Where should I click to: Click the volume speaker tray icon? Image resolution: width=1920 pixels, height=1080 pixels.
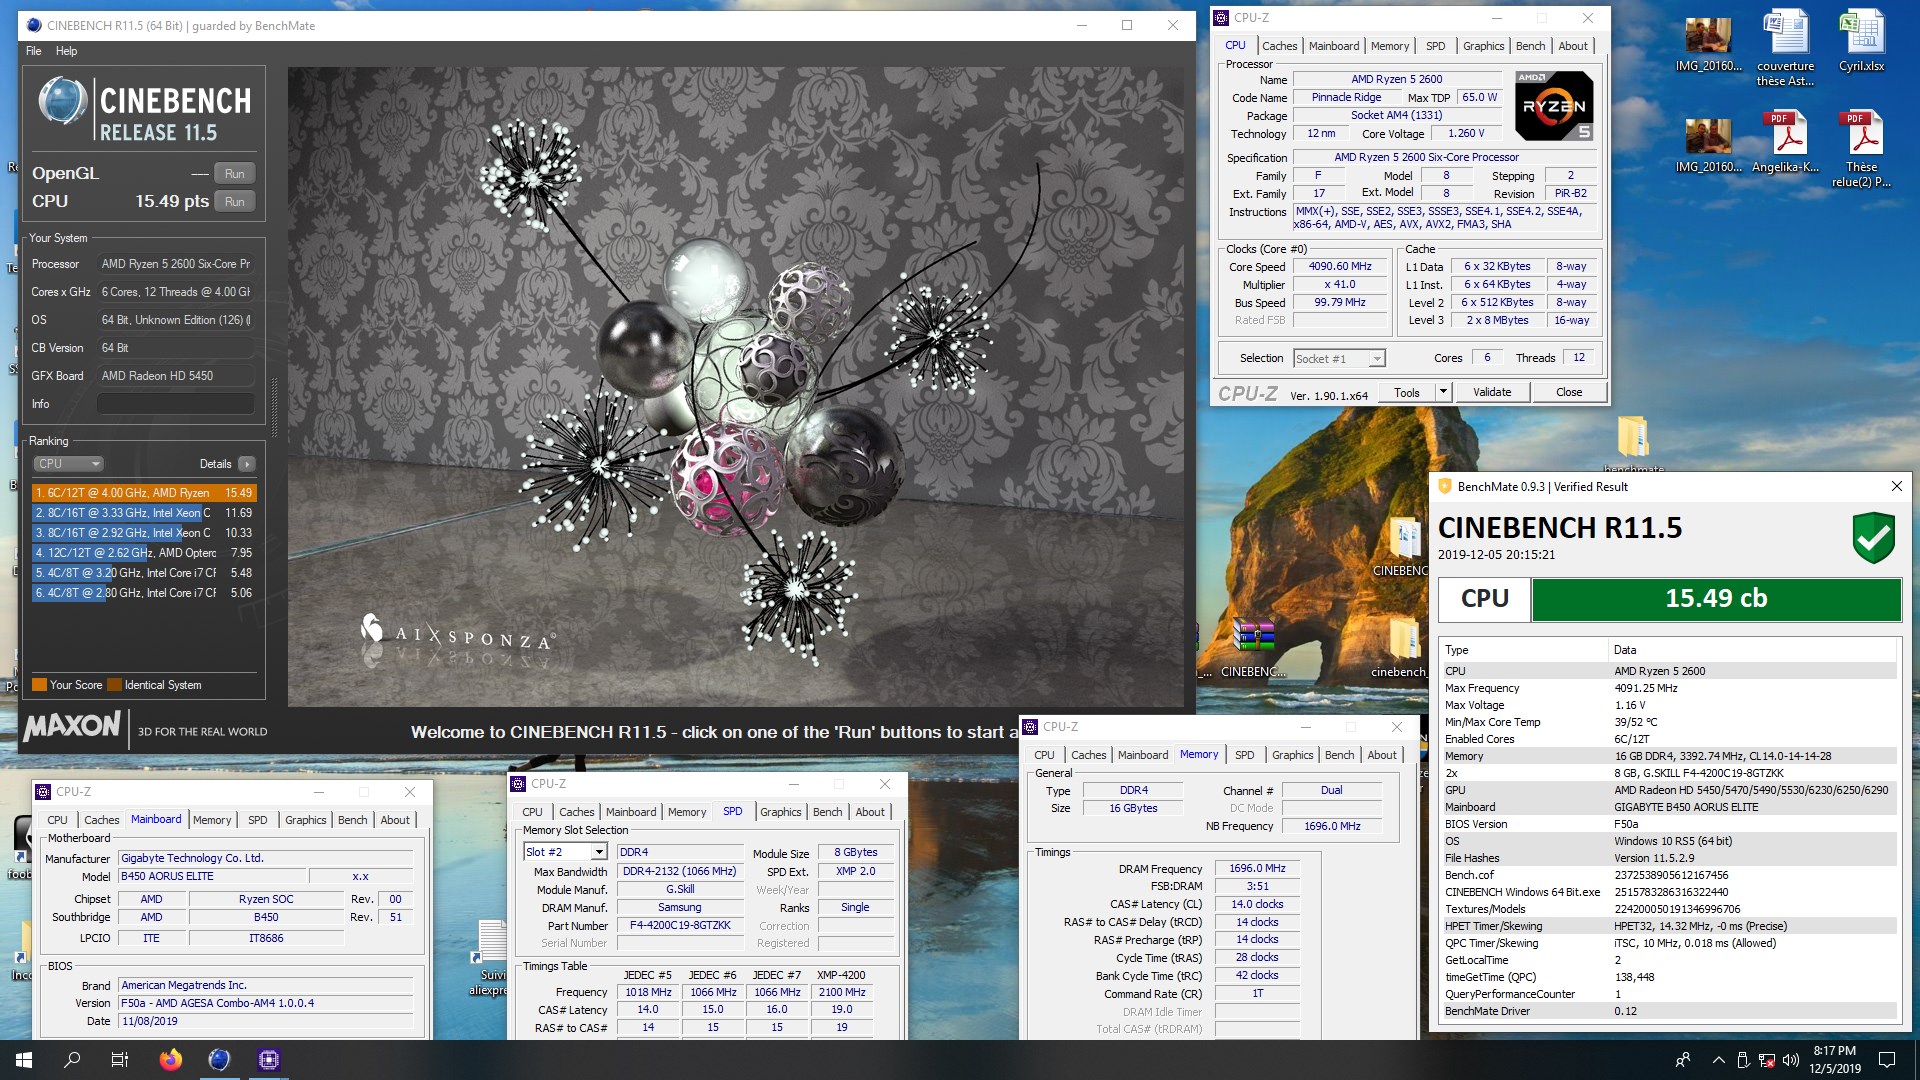tap(1790, 1060)
